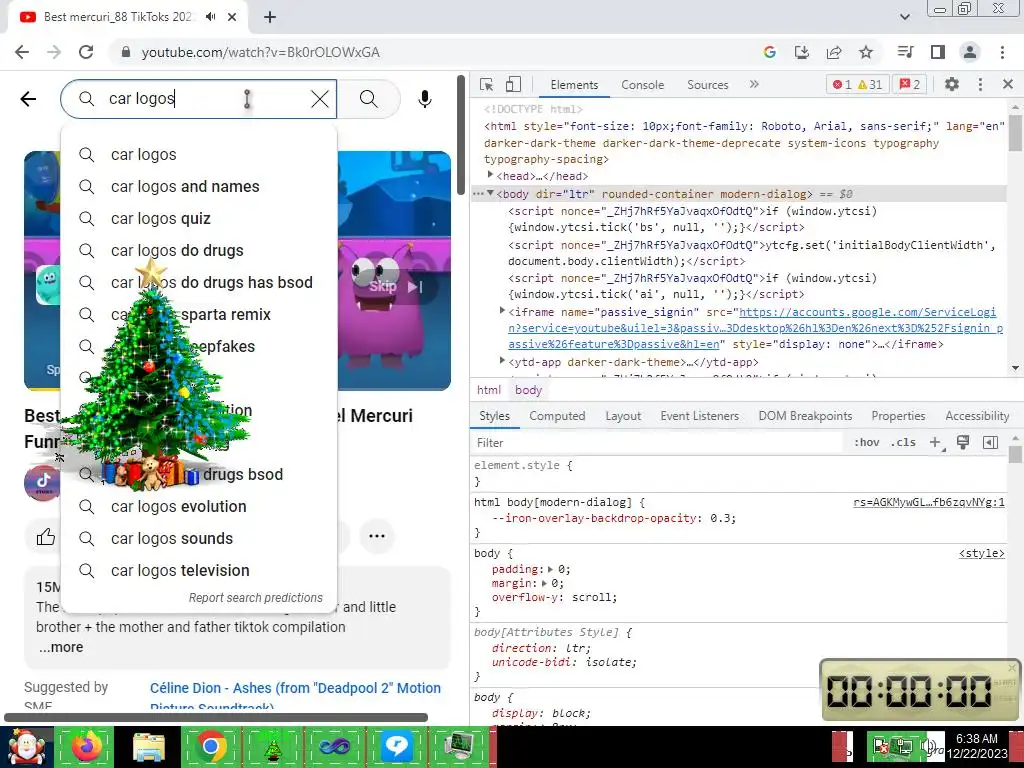Open the Share this page icon
The height and width of the screenshot is (768, 1024).
click(834, 52)
